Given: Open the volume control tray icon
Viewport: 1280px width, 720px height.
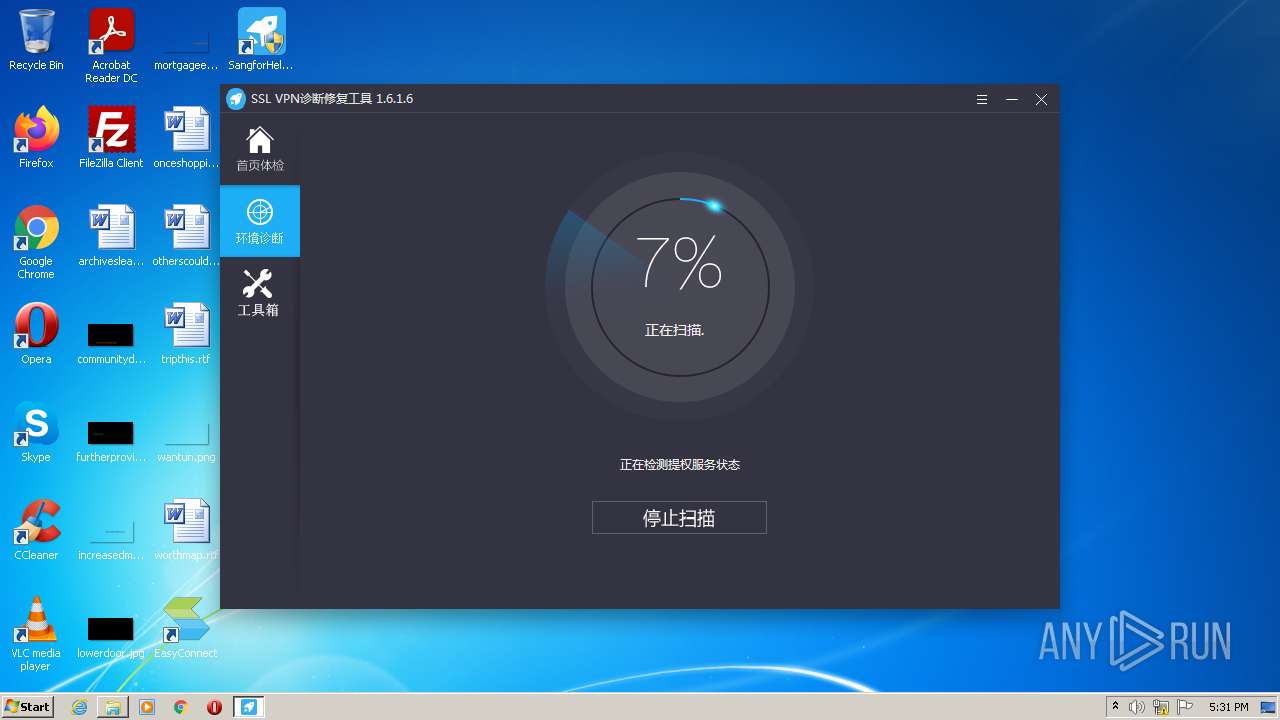Looking at the screenshot, I should (1137, 707).
